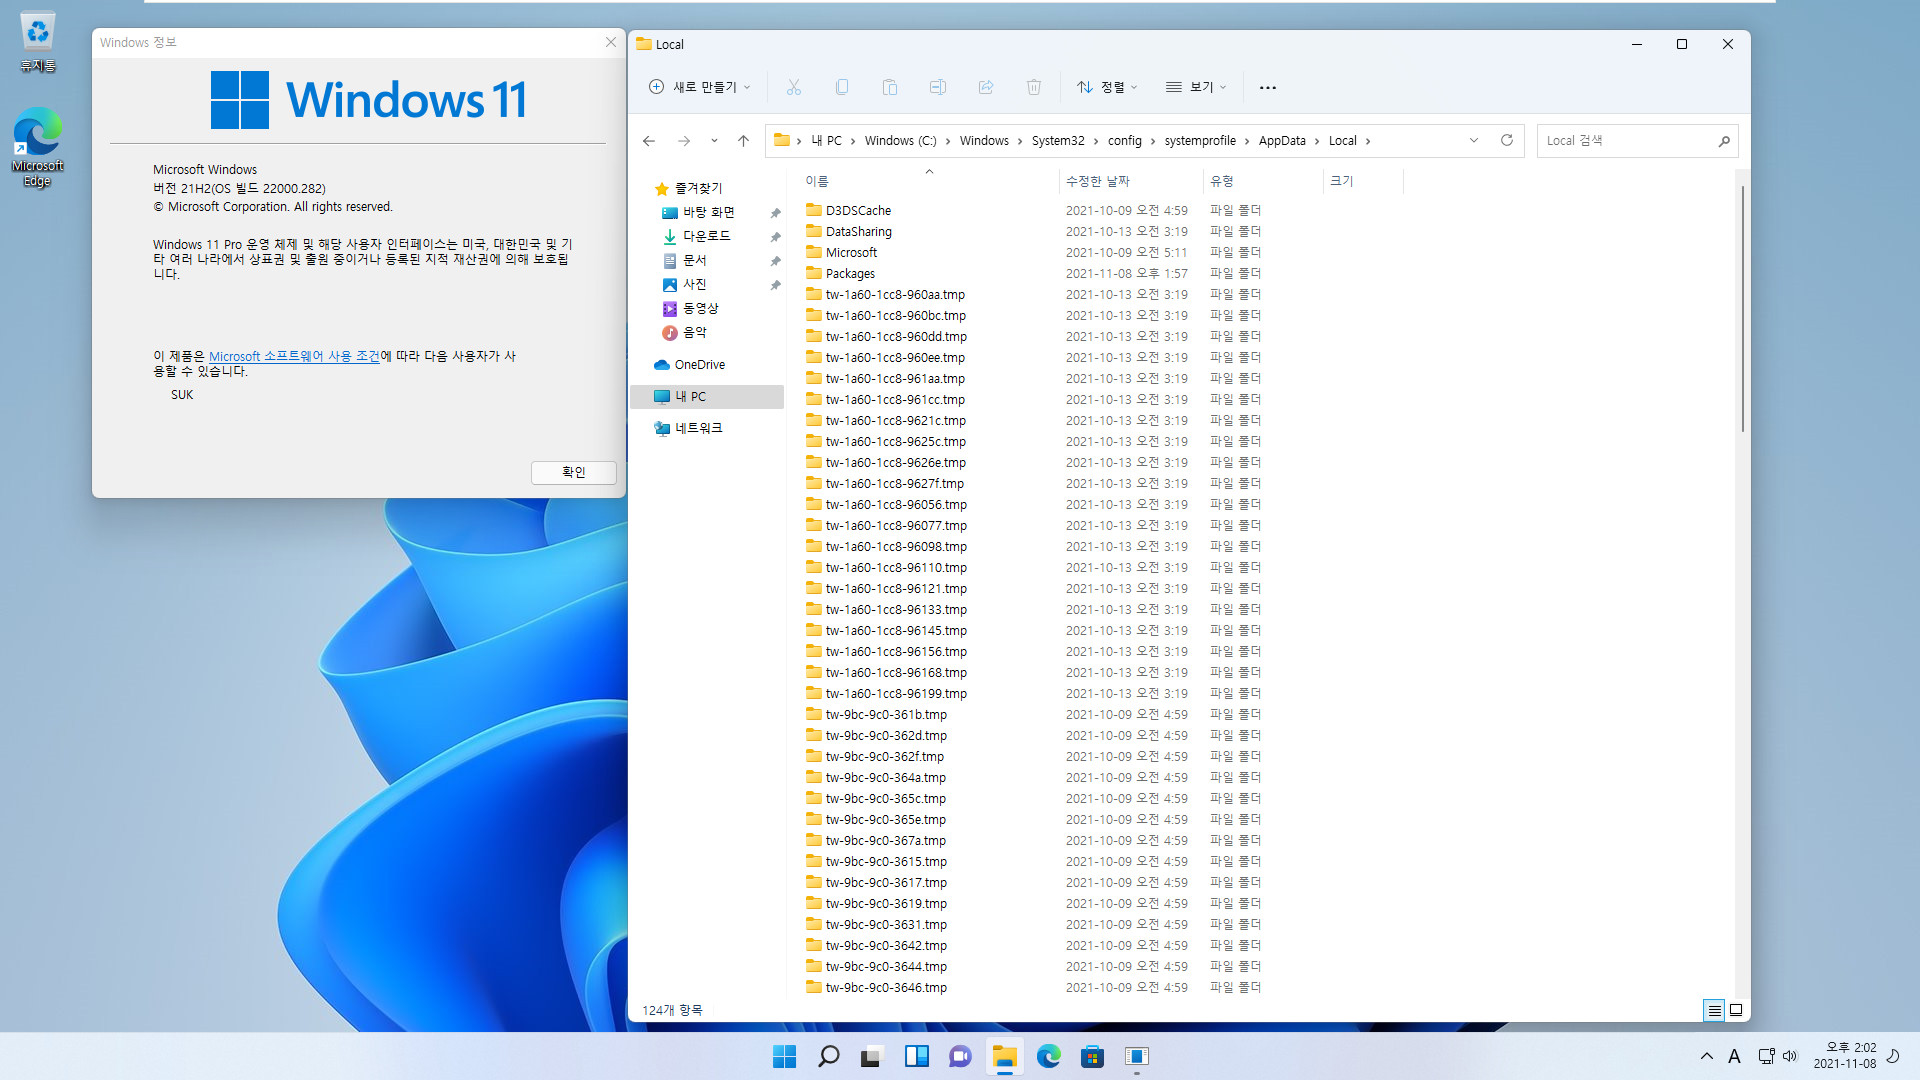Expand the chevron after AppData in address bar
The image size is (1920, 1080).
(1317, 141)
